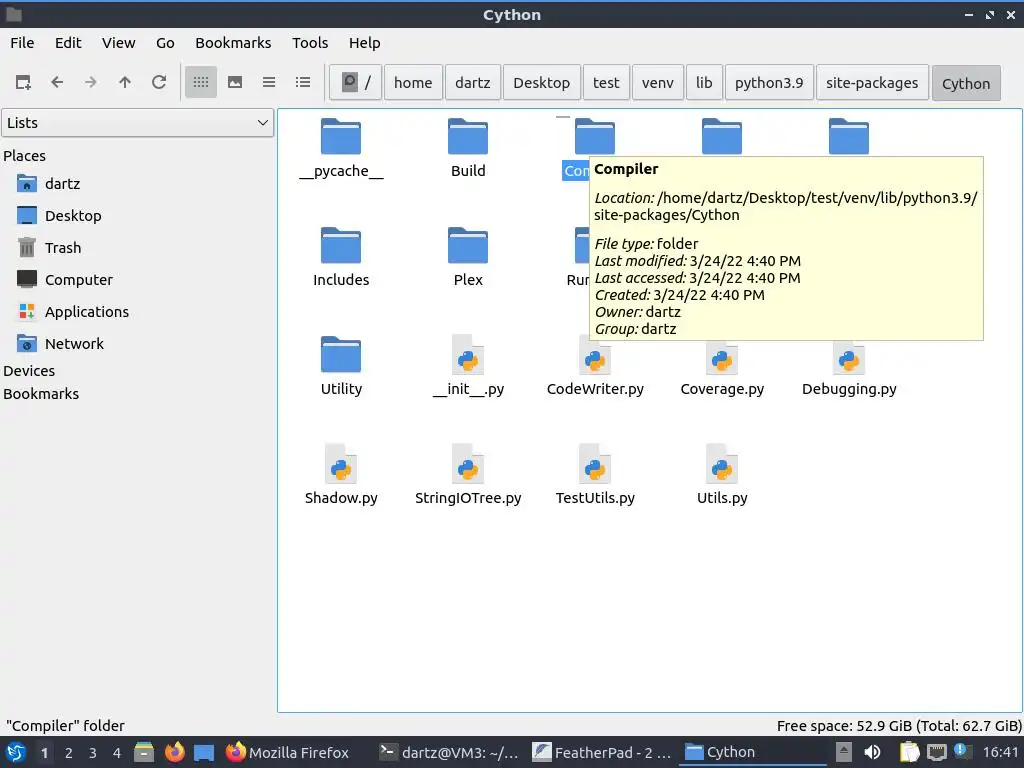Image resolution: width=1024 pixels, height=768 pixels.
Task: Select the Utility folder icon
Action: point(341,354)
